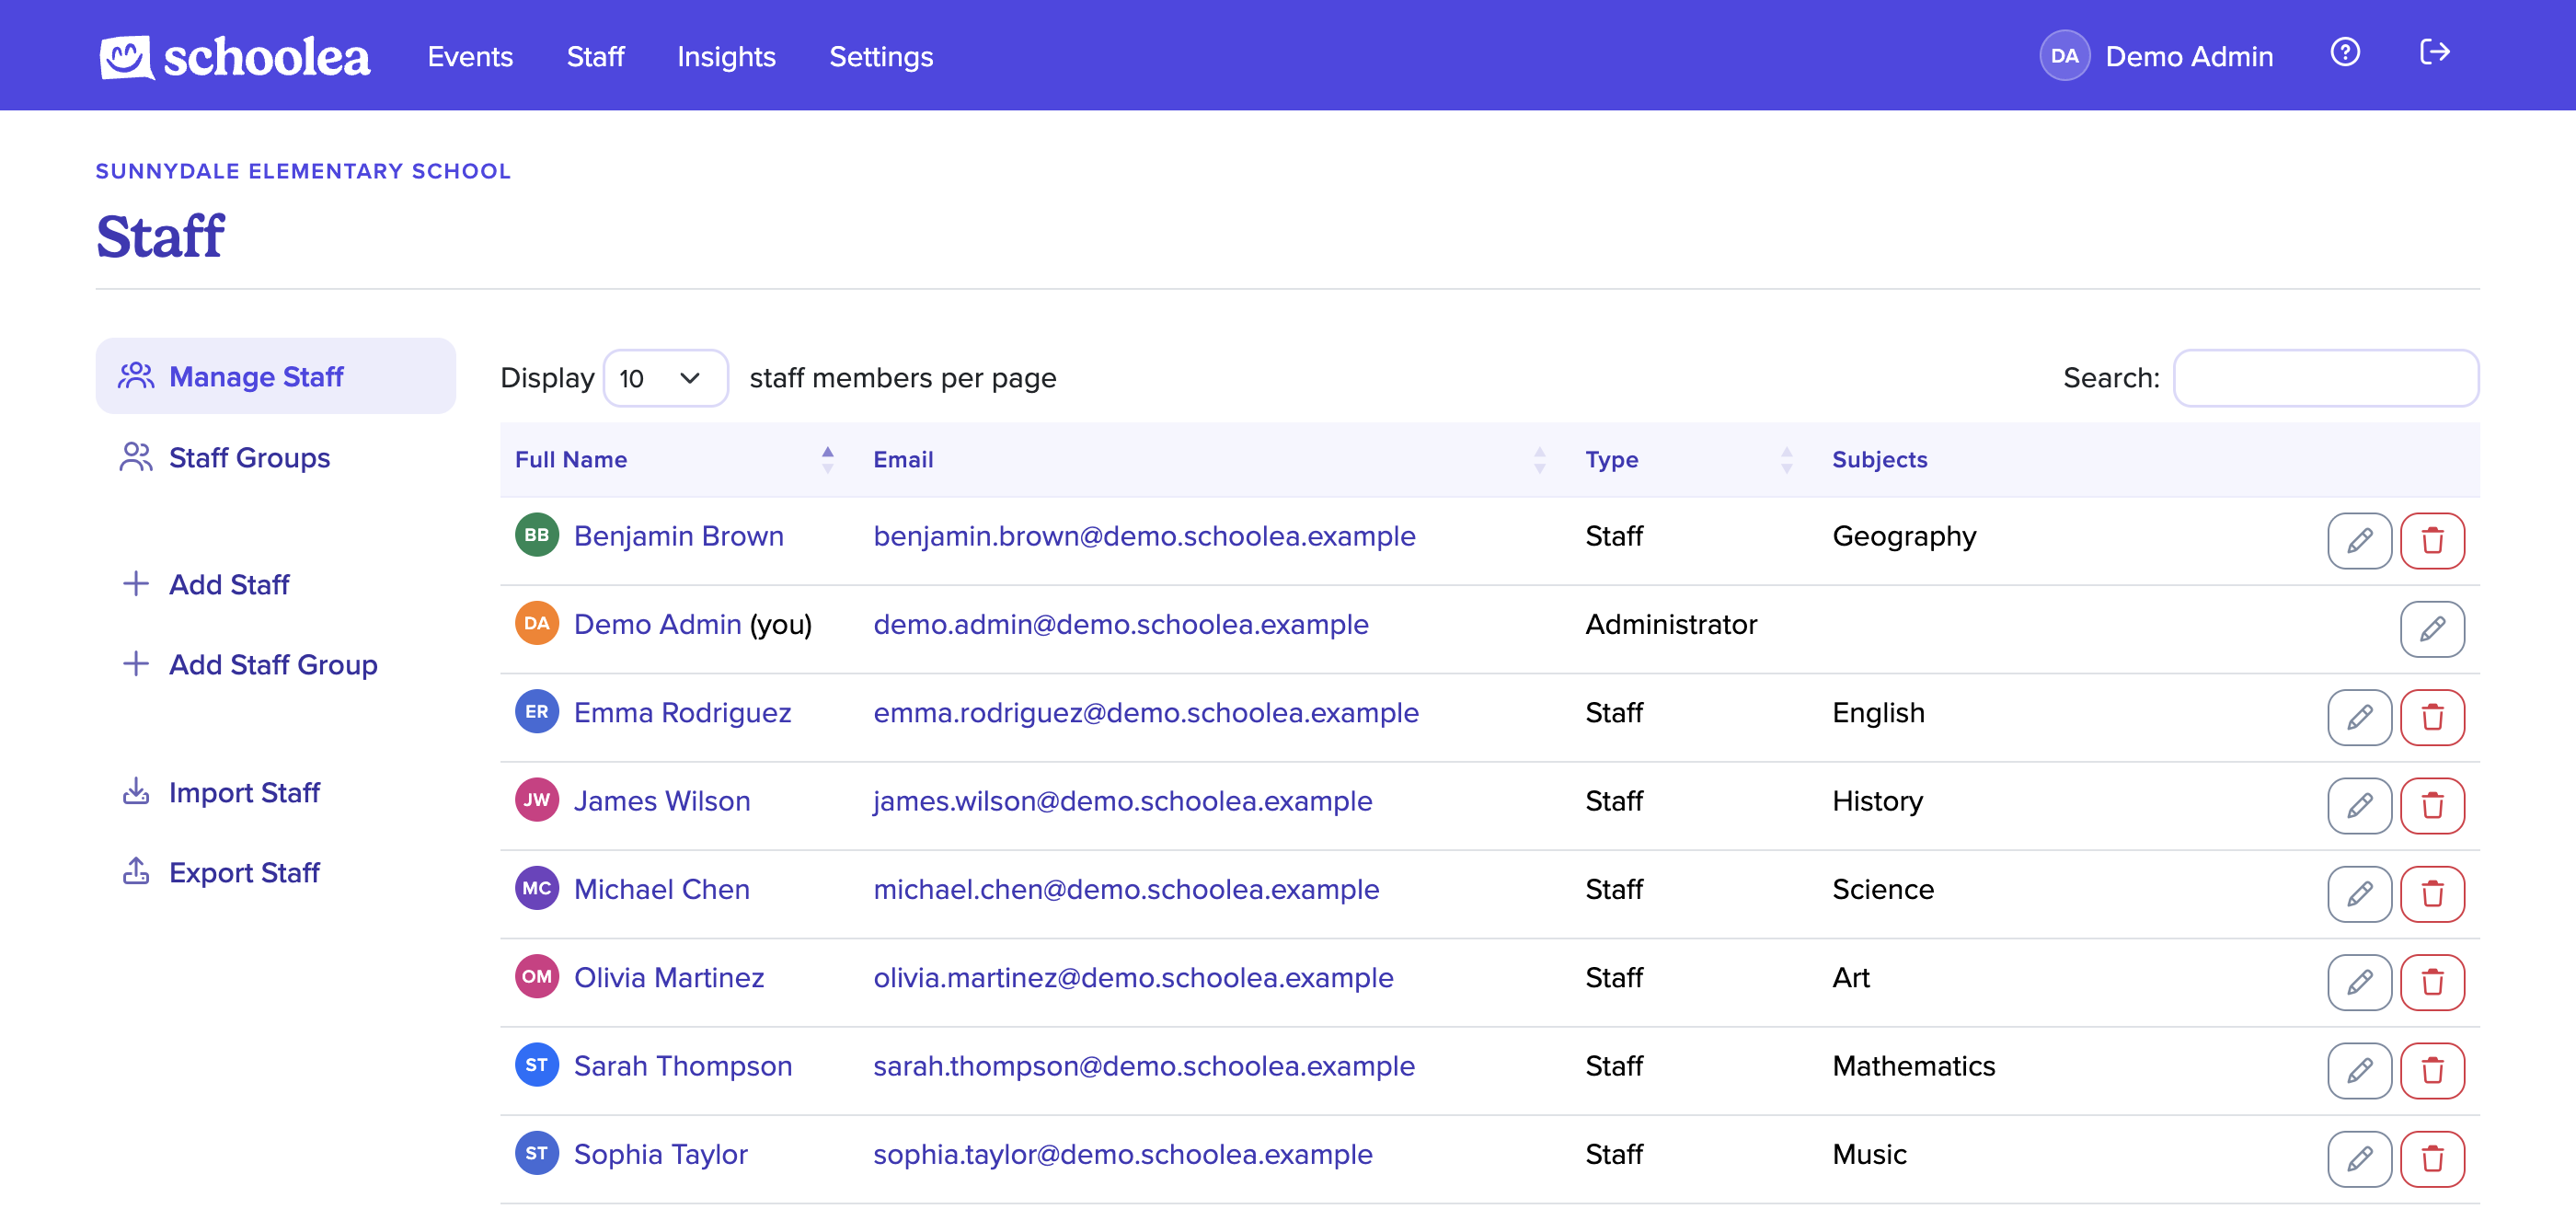Click olivia.martinez@demo.schoolea.example email link
The height and width of the screenshot is (1209, 2576).
pyautogui.click(x=1133, y=977)
